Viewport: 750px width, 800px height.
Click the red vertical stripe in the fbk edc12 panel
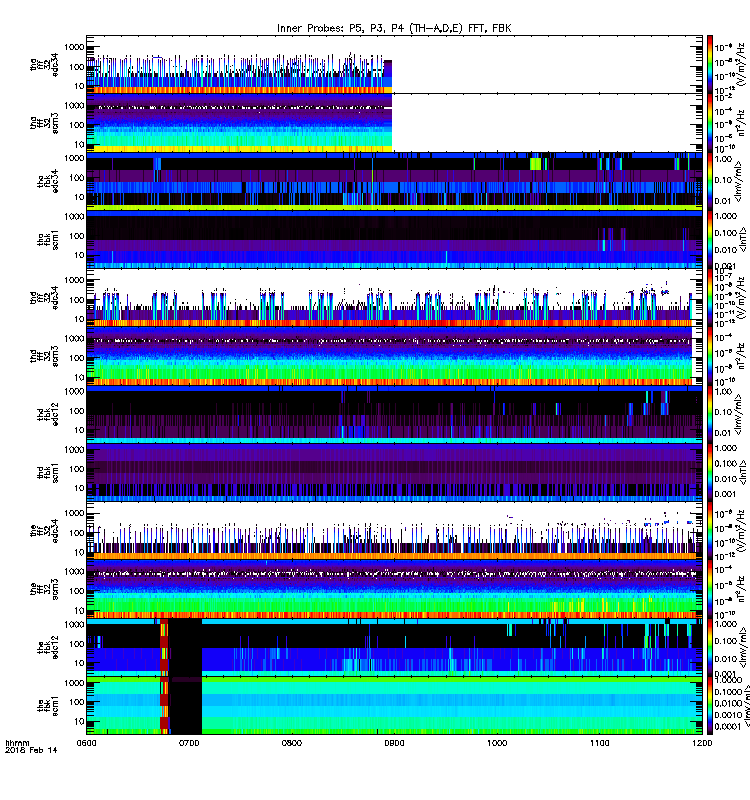coord(164,647)
